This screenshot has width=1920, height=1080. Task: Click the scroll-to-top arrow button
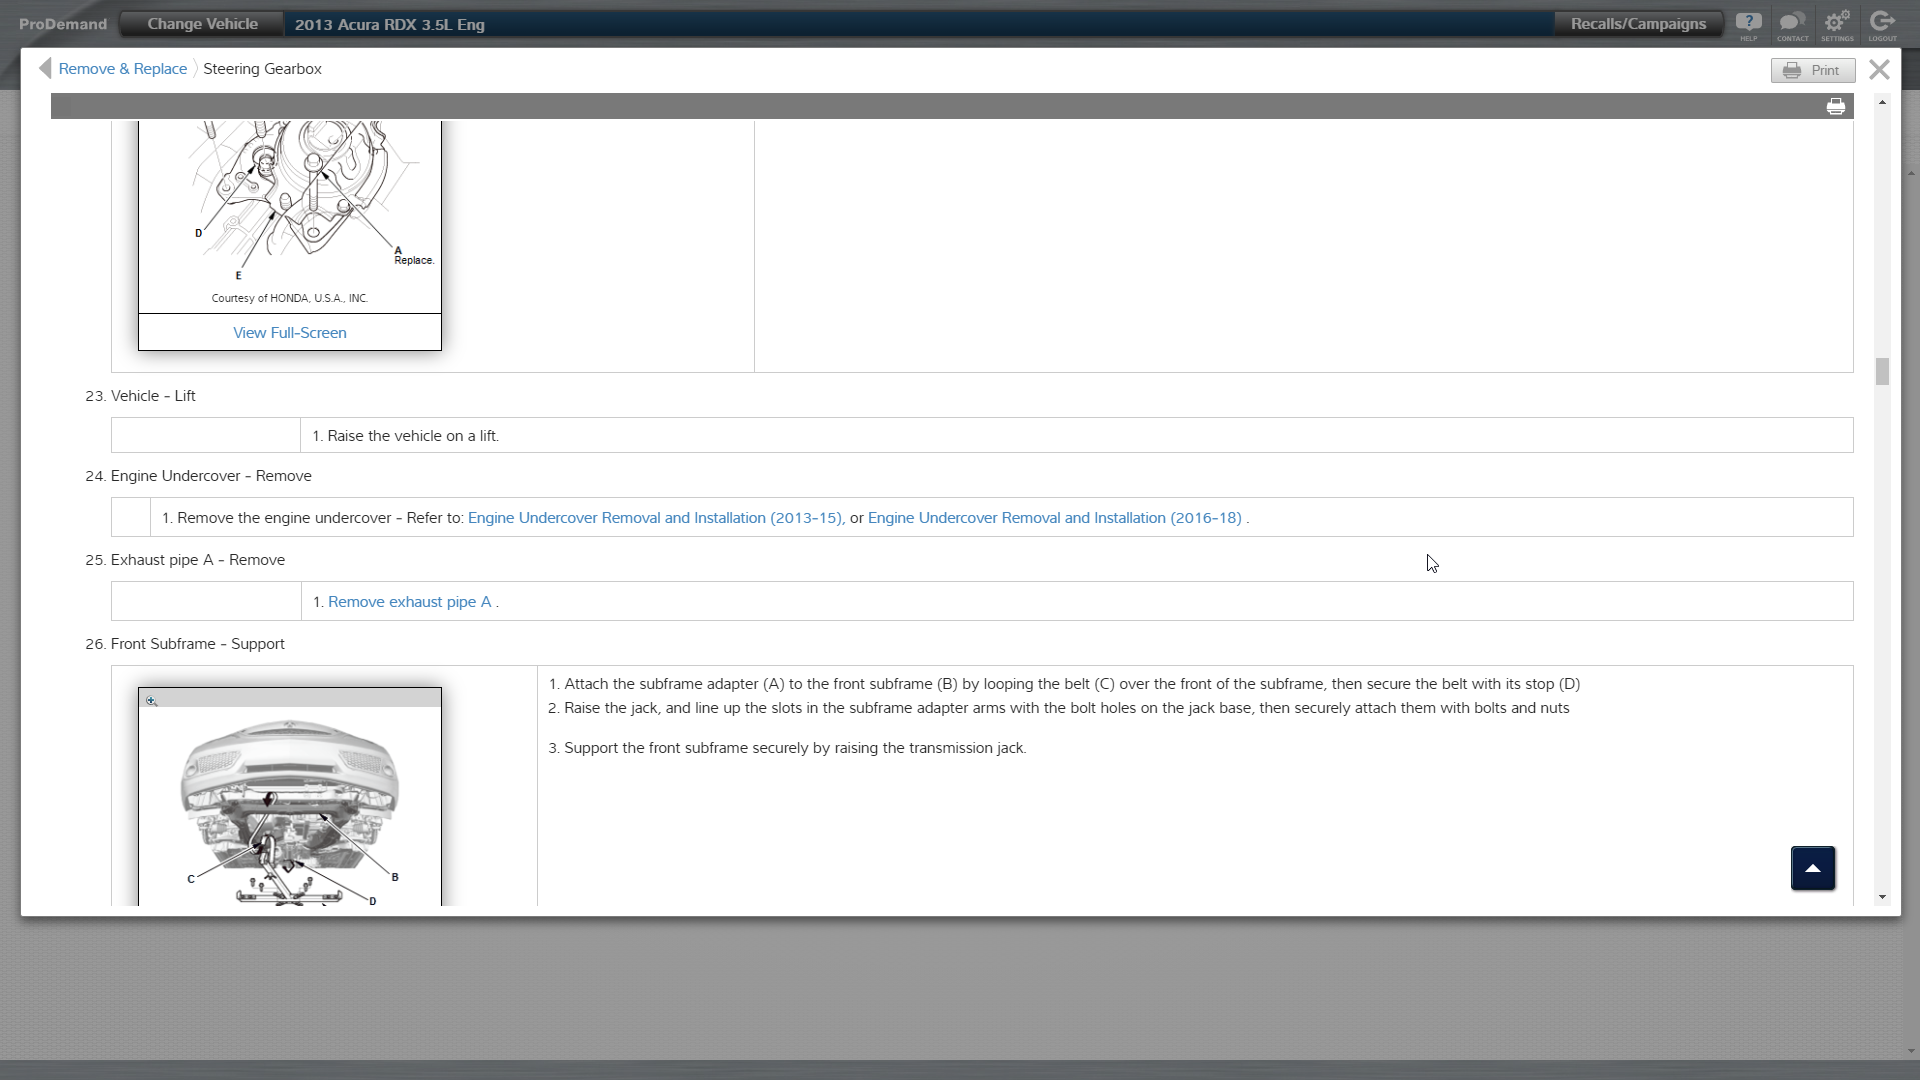coord(1812,868)
